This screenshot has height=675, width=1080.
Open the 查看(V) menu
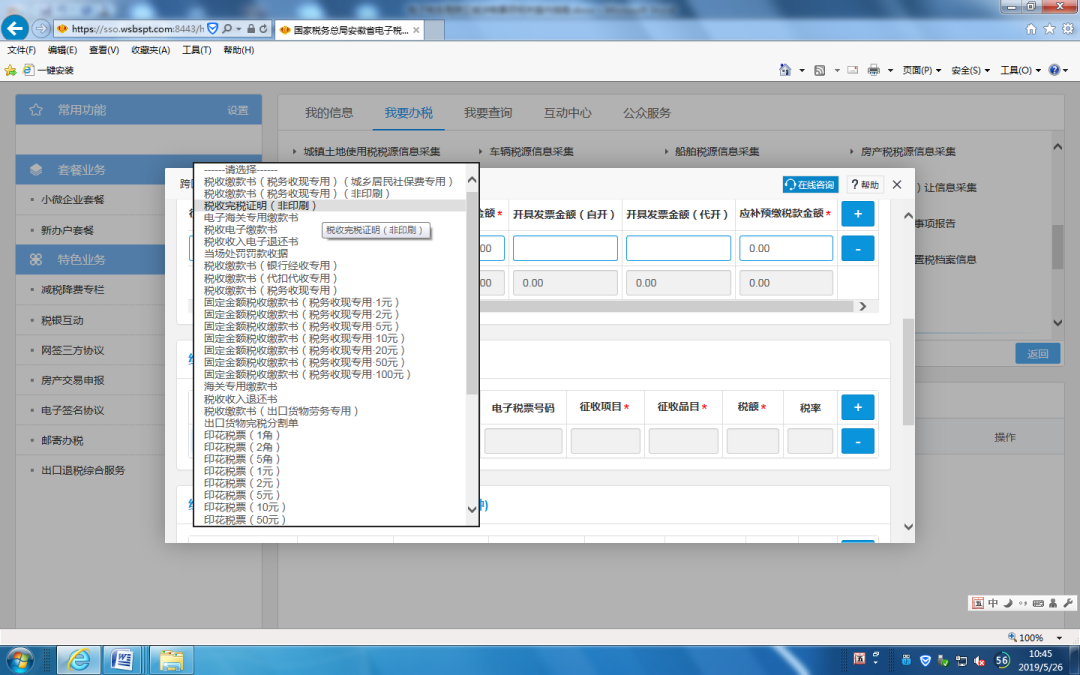coord(104,50)
